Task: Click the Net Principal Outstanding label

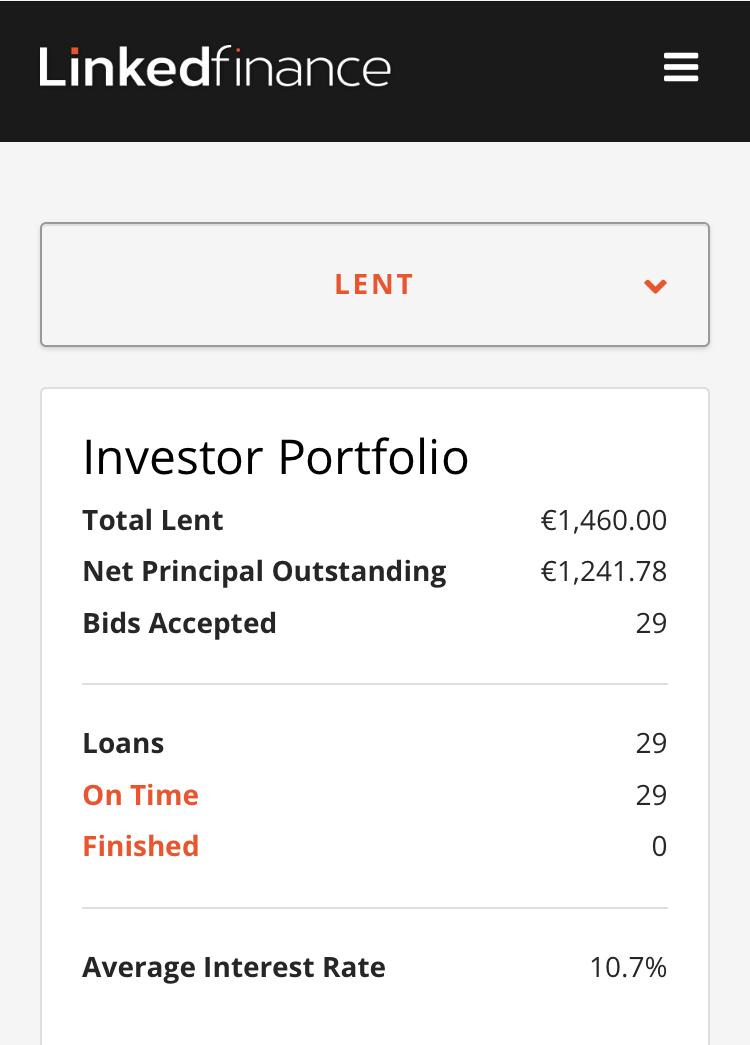Action: (264, 571)
